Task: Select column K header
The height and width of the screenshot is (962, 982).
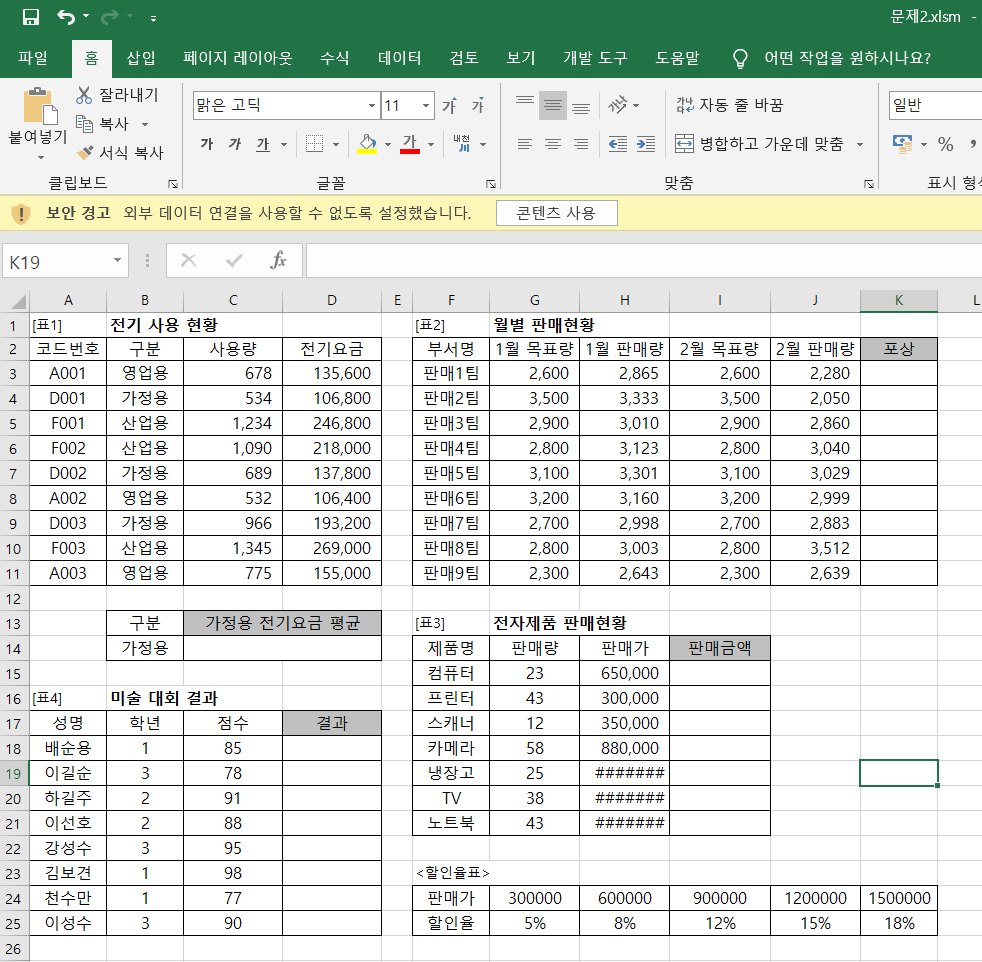Action: [899, 301]
